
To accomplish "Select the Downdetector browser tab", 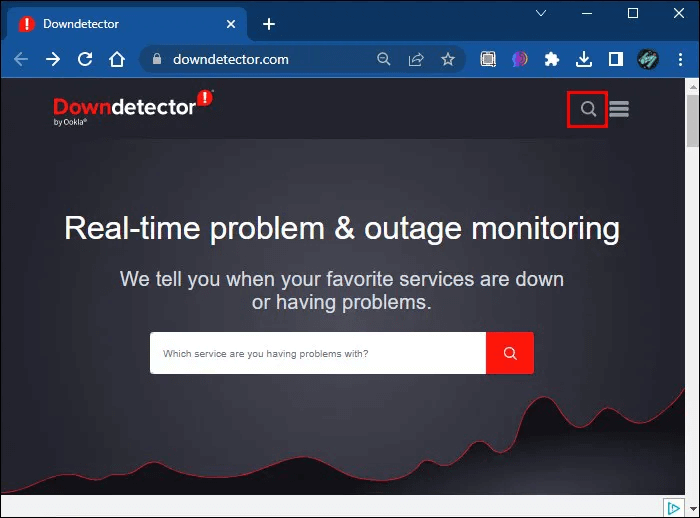I will pyautogui.click(x=125, y=24).
